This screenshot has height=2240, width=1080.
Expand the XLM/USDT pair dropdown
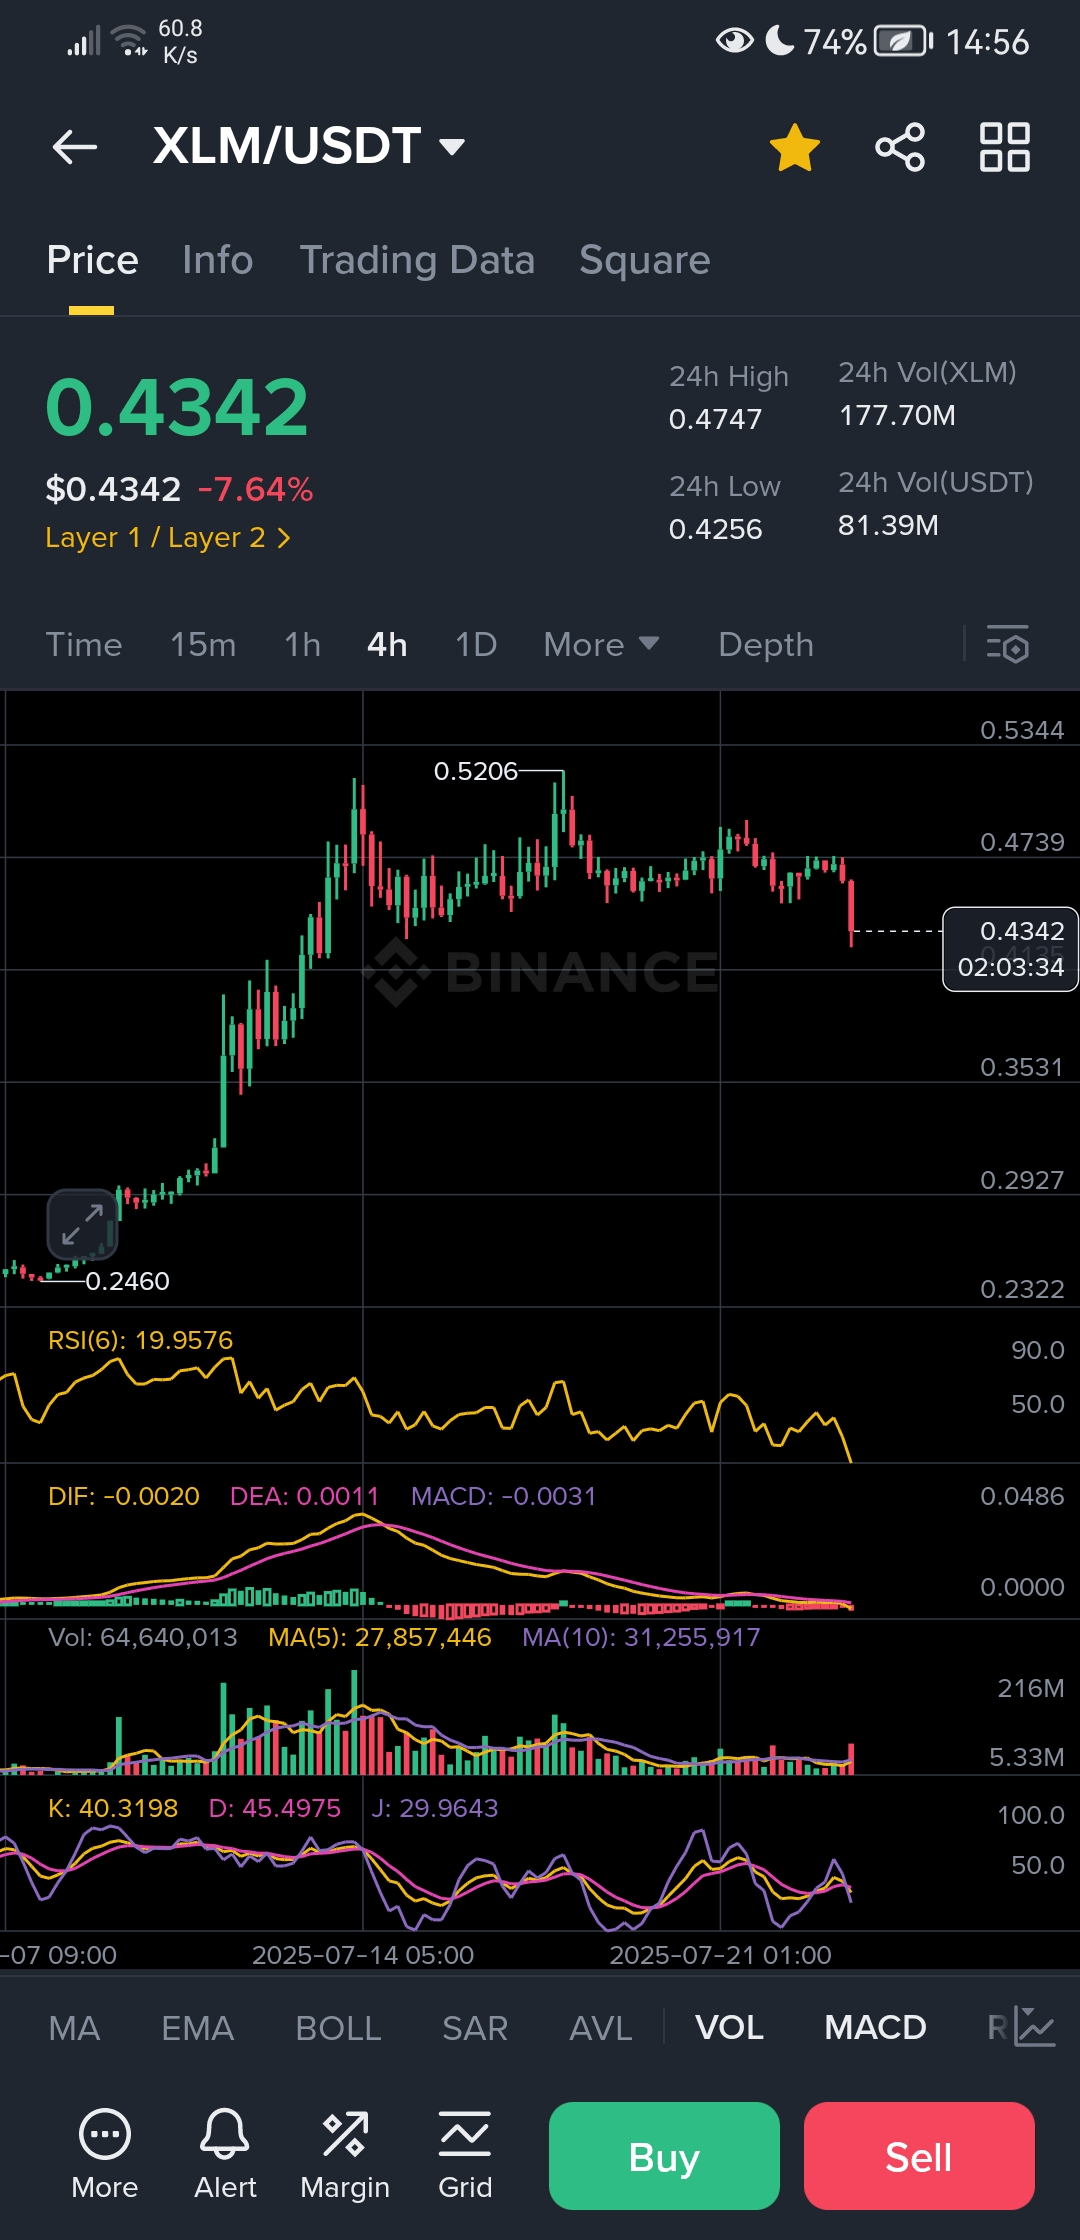click(452, 147)
